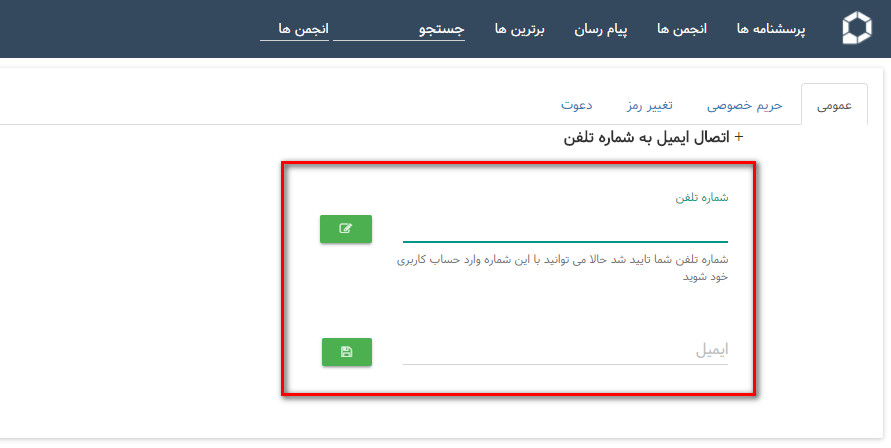891x448 pixels.
Task: Click the plus icon before اتصال ایمیل heading
Action: (x=739, y=138)
